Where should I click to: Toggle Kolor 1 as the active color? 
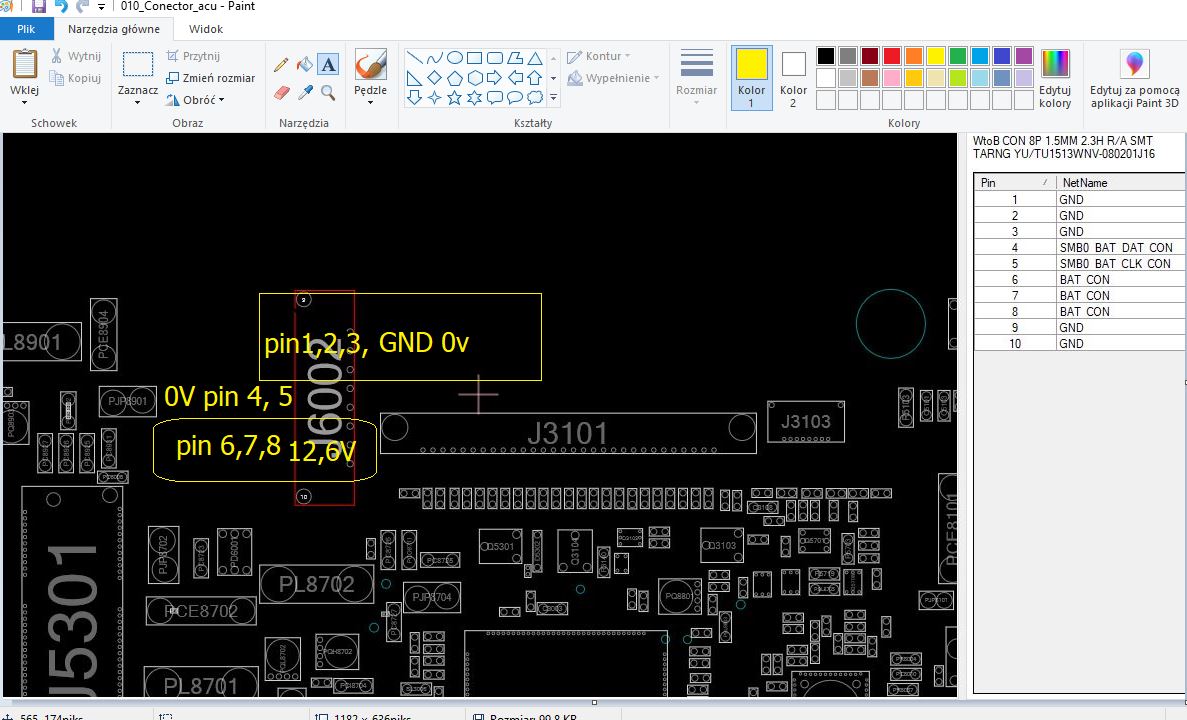tap(751, 77)
